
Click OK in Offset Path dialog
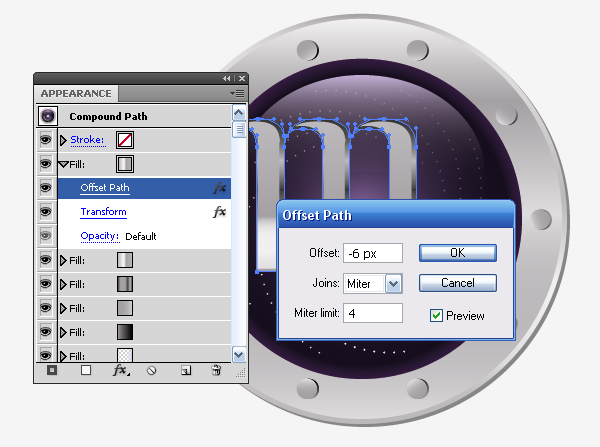click(458, 253)
